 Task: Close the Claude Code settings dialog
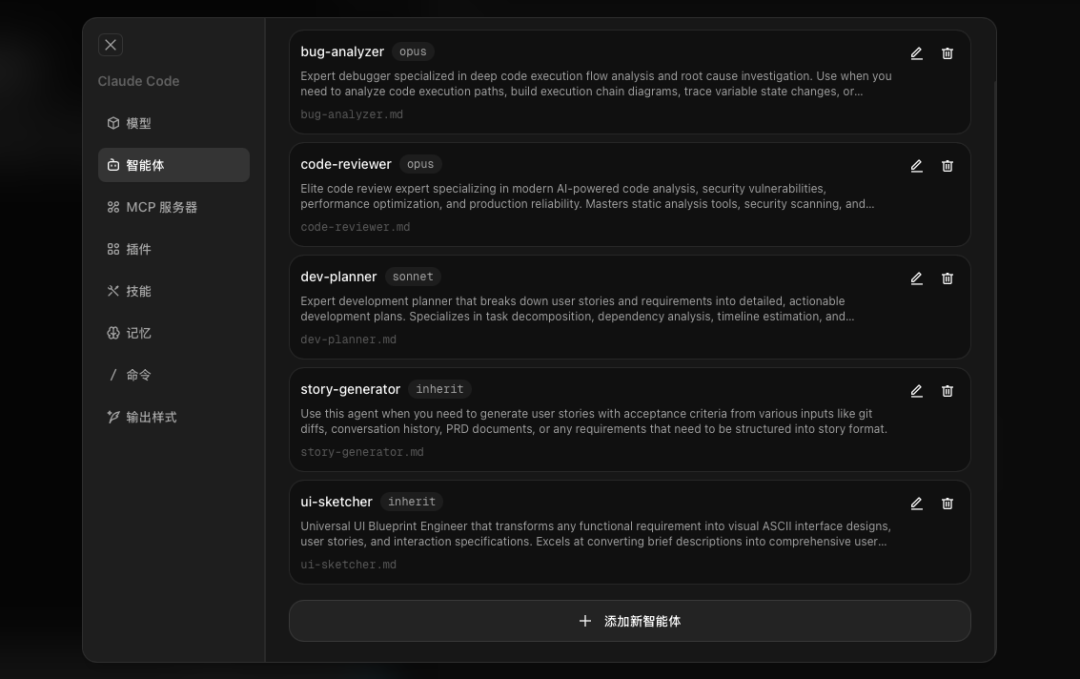point(111,45)
